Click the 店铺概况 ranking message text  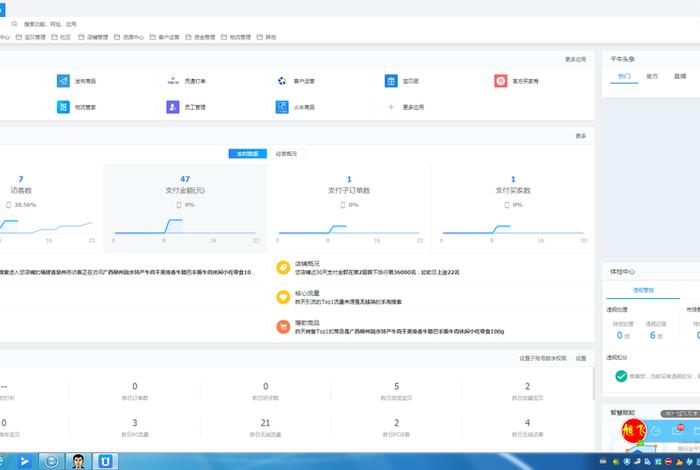click(x=377, y=272)
